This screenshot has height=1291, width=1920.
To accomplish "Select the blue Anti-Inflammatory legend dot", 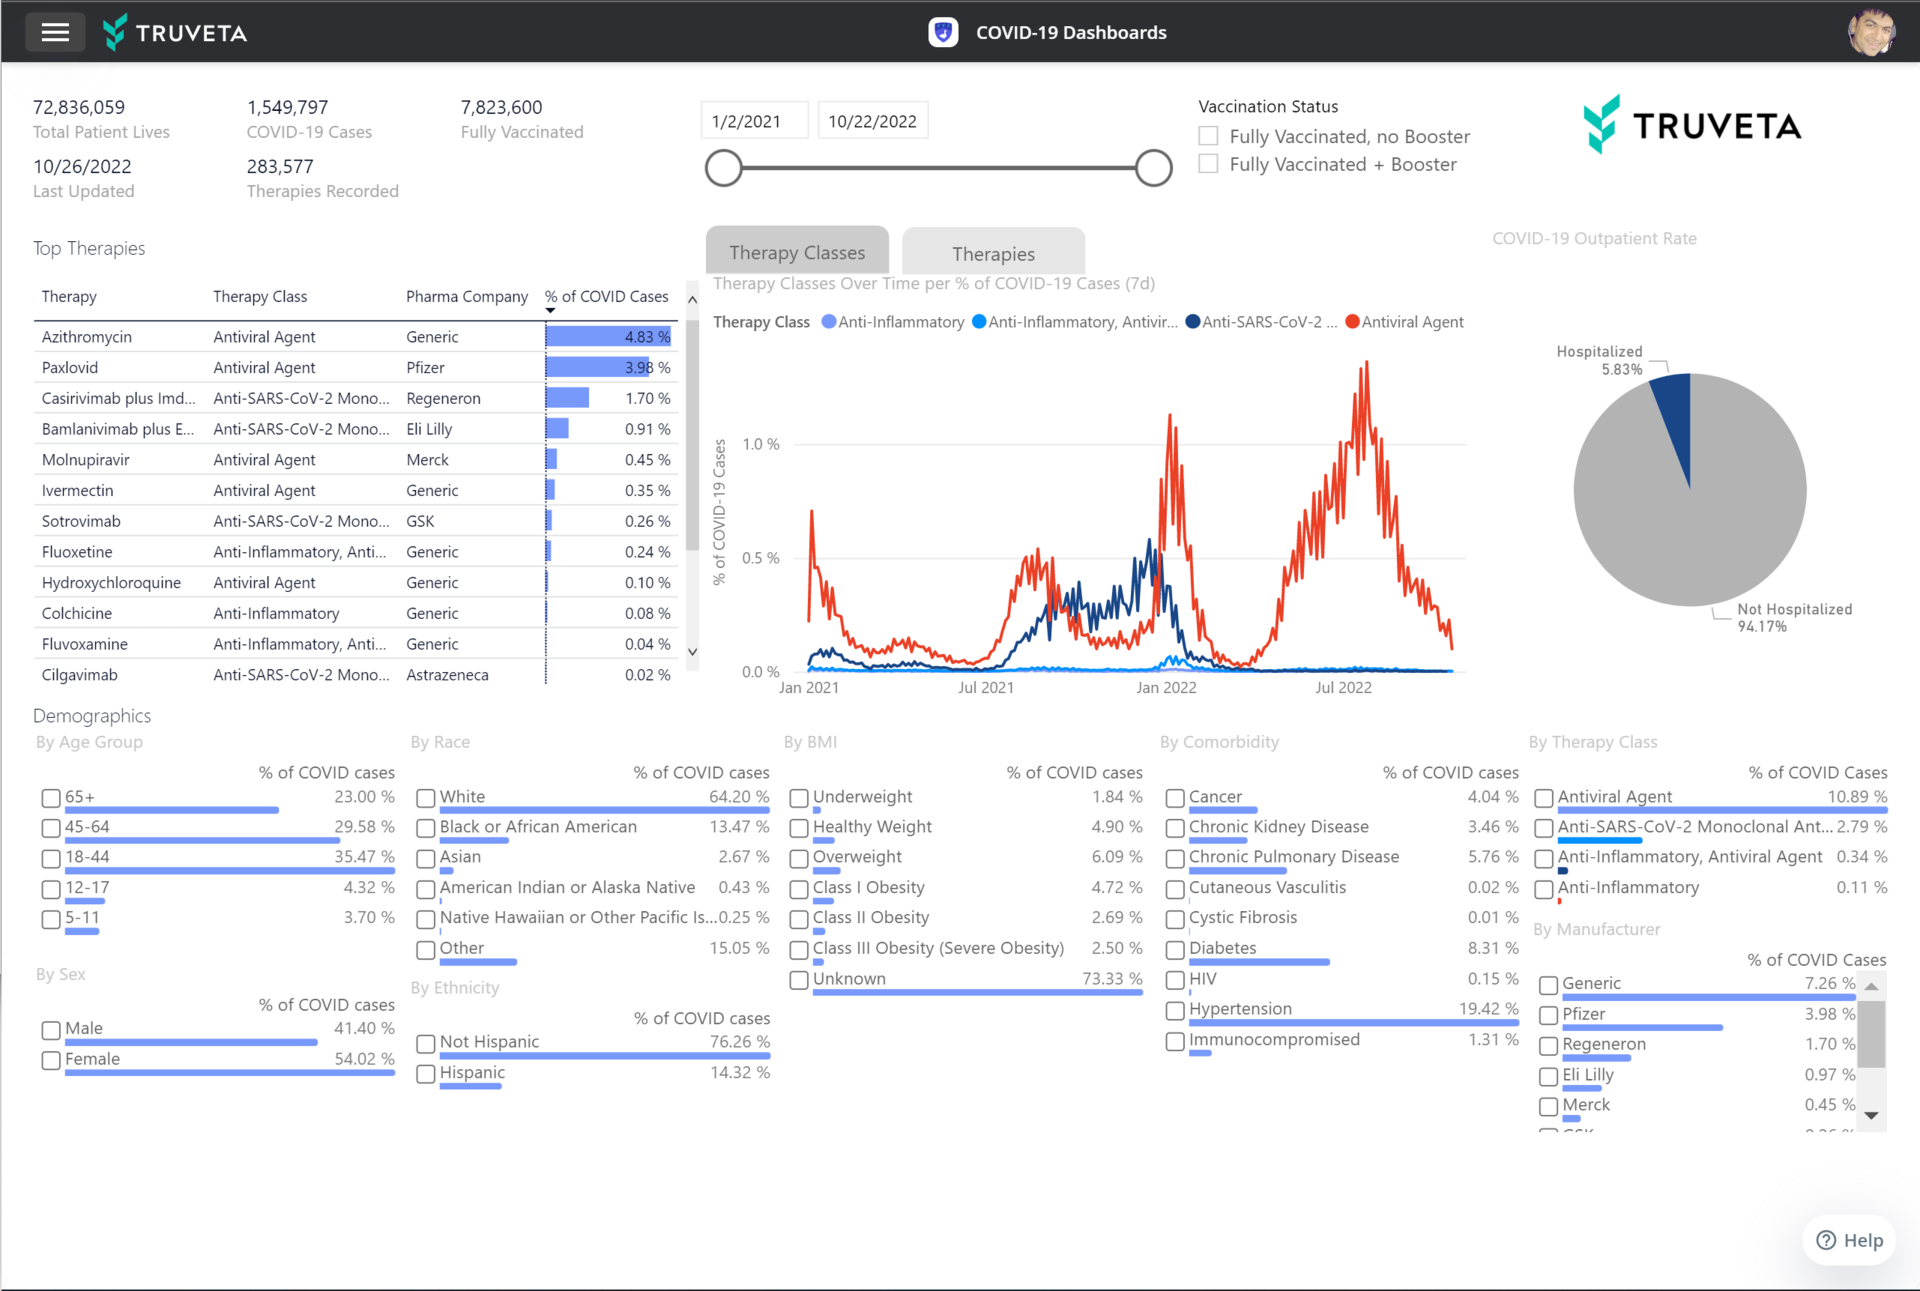I will click(827, 322).
